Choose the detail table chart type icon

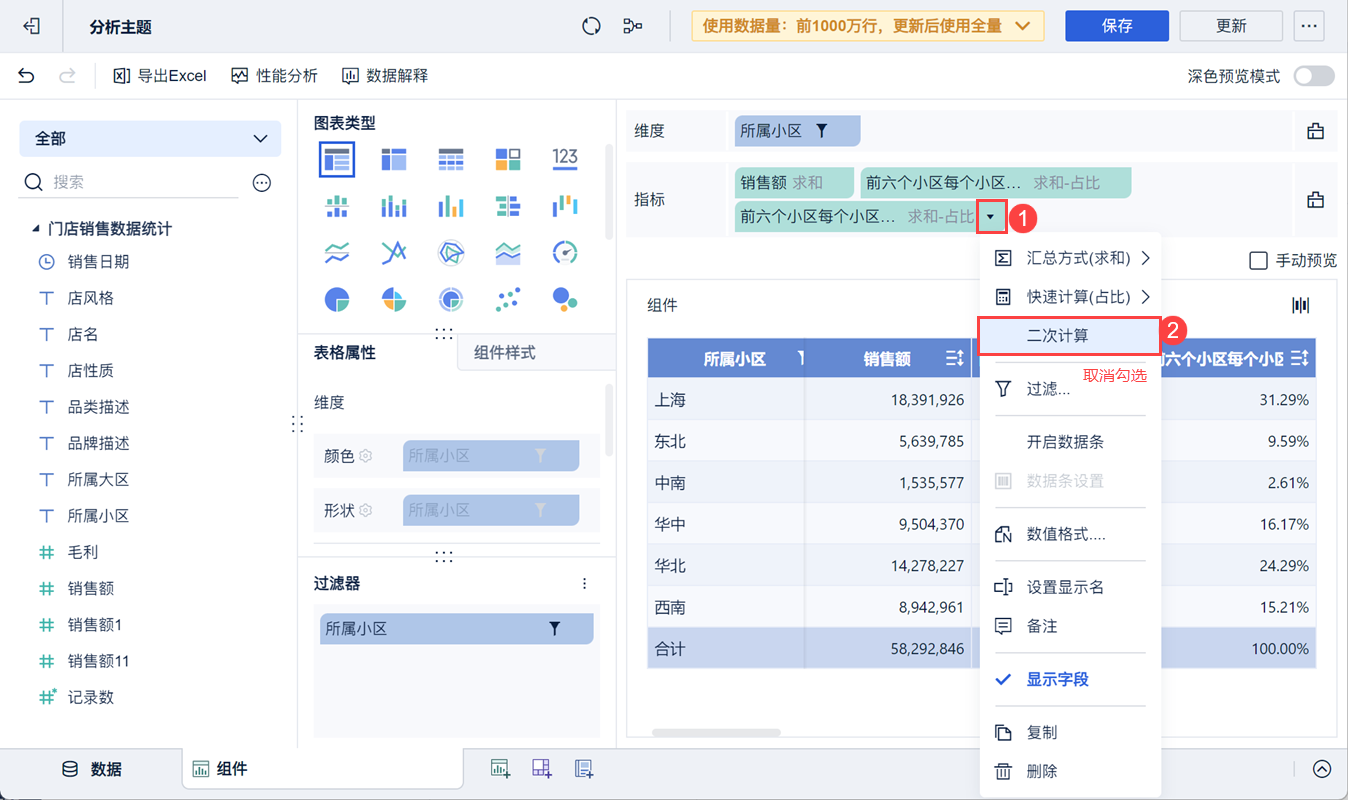pos(451,158)
